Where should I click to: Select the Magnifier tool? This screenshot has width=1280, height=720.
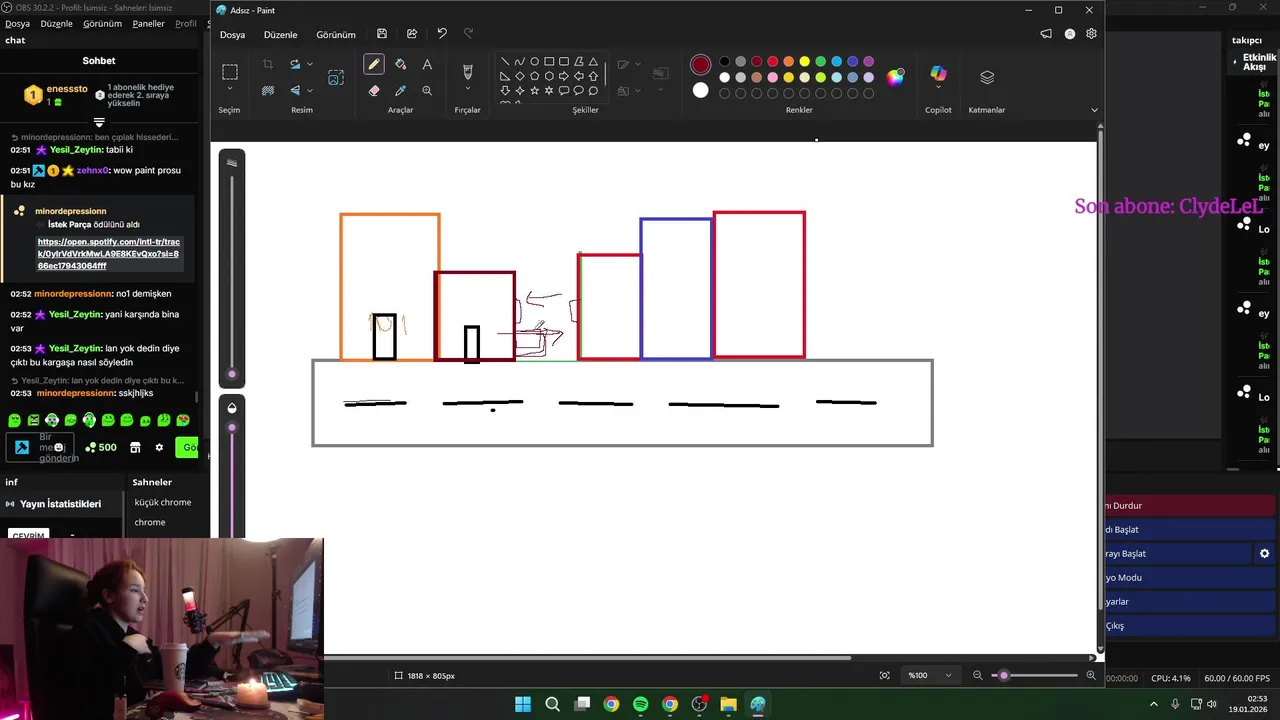427,90
